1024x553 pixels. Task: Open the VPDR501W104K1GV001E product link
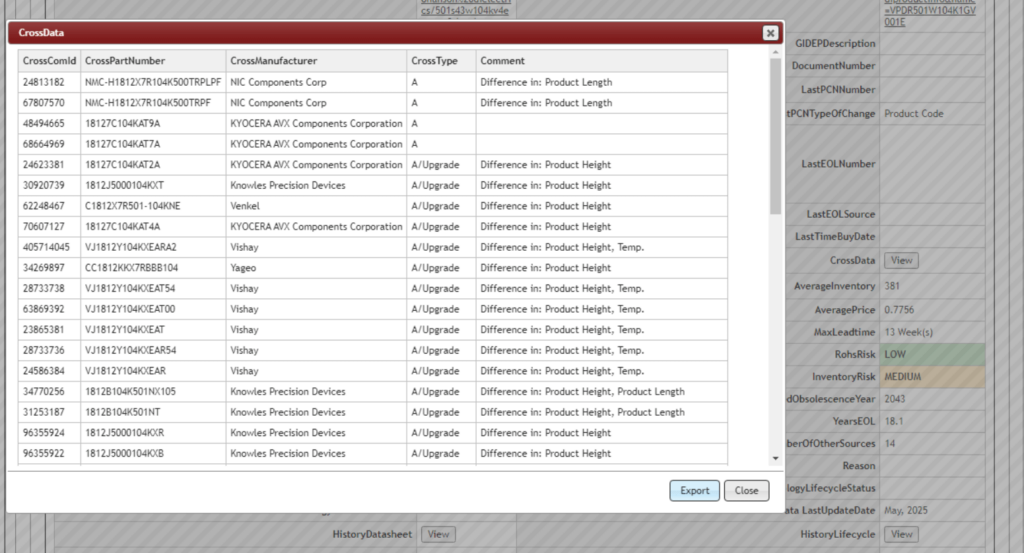click(x=930, y=13)
